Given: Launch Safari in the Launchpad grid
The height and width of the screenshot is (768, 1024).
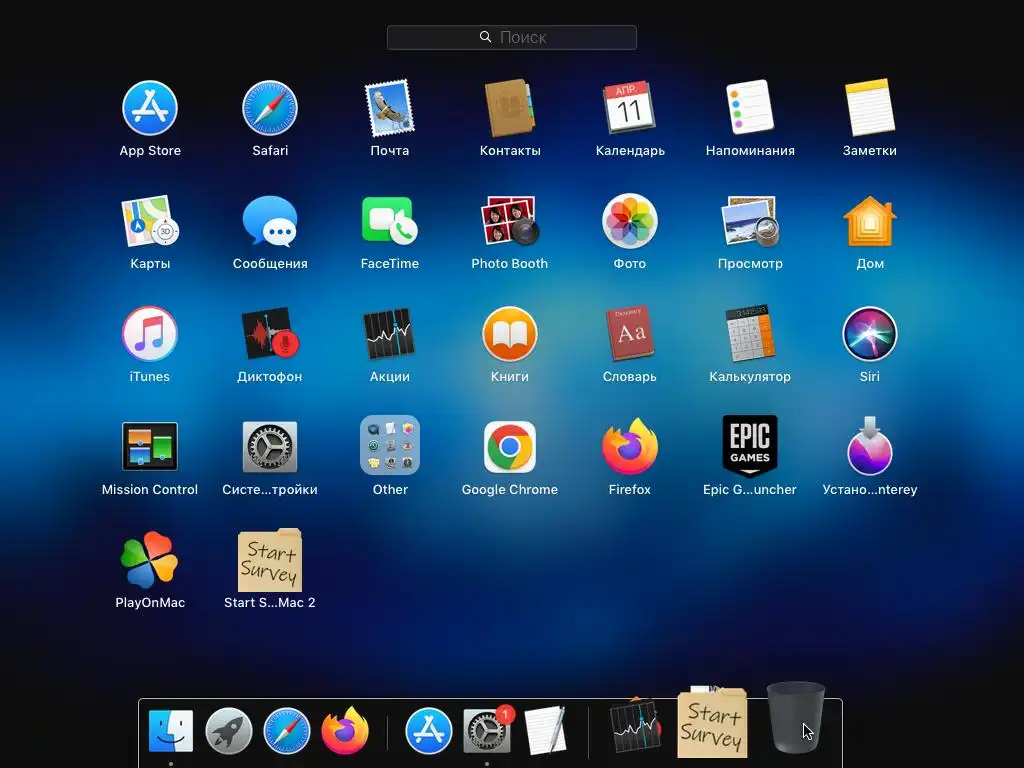Looking at the screenshot, I should 270,108.
